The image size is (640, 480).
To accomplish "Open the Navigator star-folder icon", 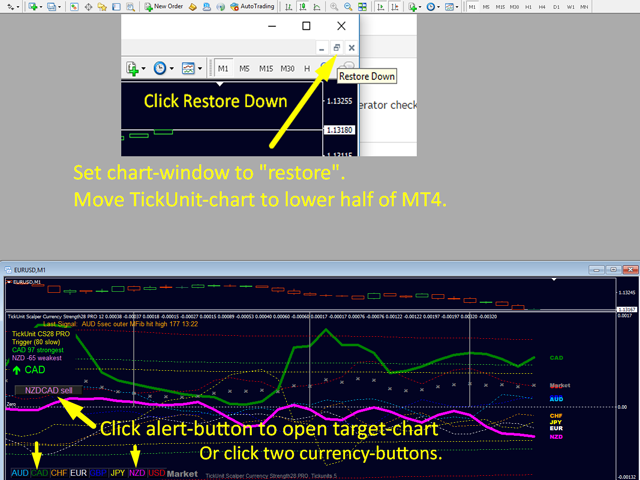I will [x=102, y=7].
